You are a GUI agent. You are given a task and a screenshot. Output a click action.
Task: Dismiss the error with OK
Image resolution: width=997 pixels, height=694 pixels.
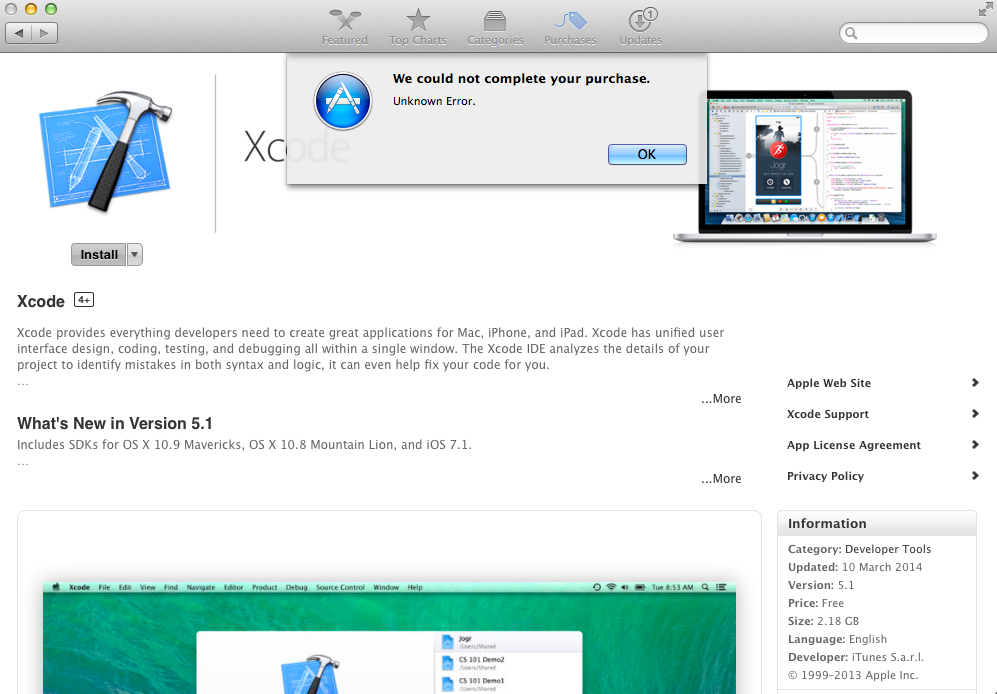(x=646, y=154)
